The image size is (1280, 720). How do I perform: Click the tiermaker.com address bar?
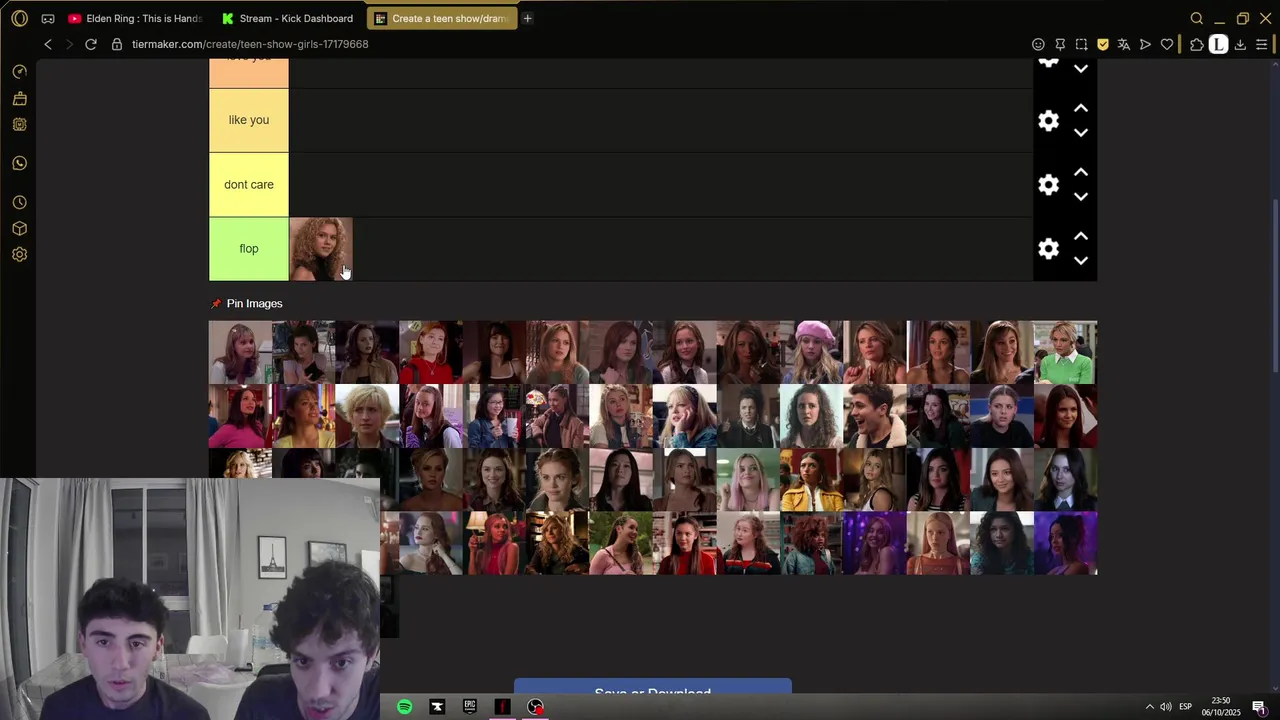[x=250, y=44]
